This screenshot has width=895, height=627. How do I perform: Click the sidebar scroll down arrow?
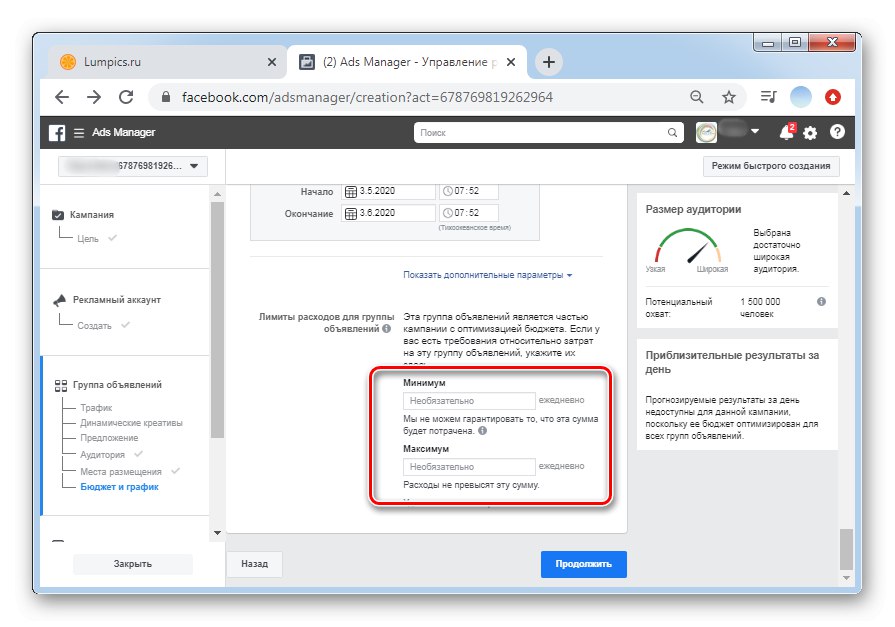217,533
